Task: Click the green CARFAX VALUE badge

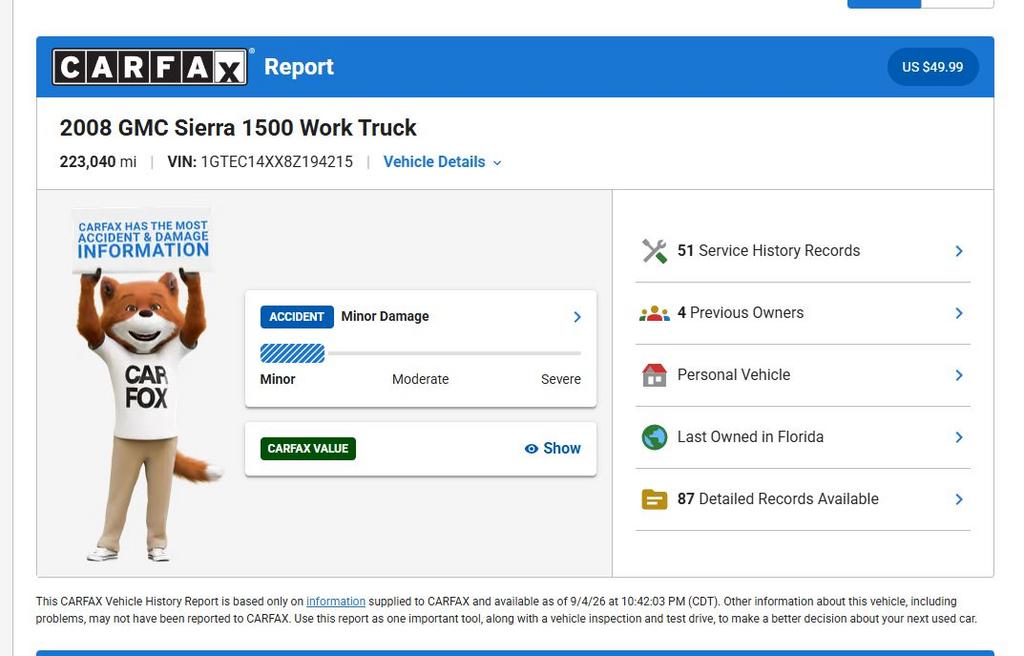Action: 308,449
